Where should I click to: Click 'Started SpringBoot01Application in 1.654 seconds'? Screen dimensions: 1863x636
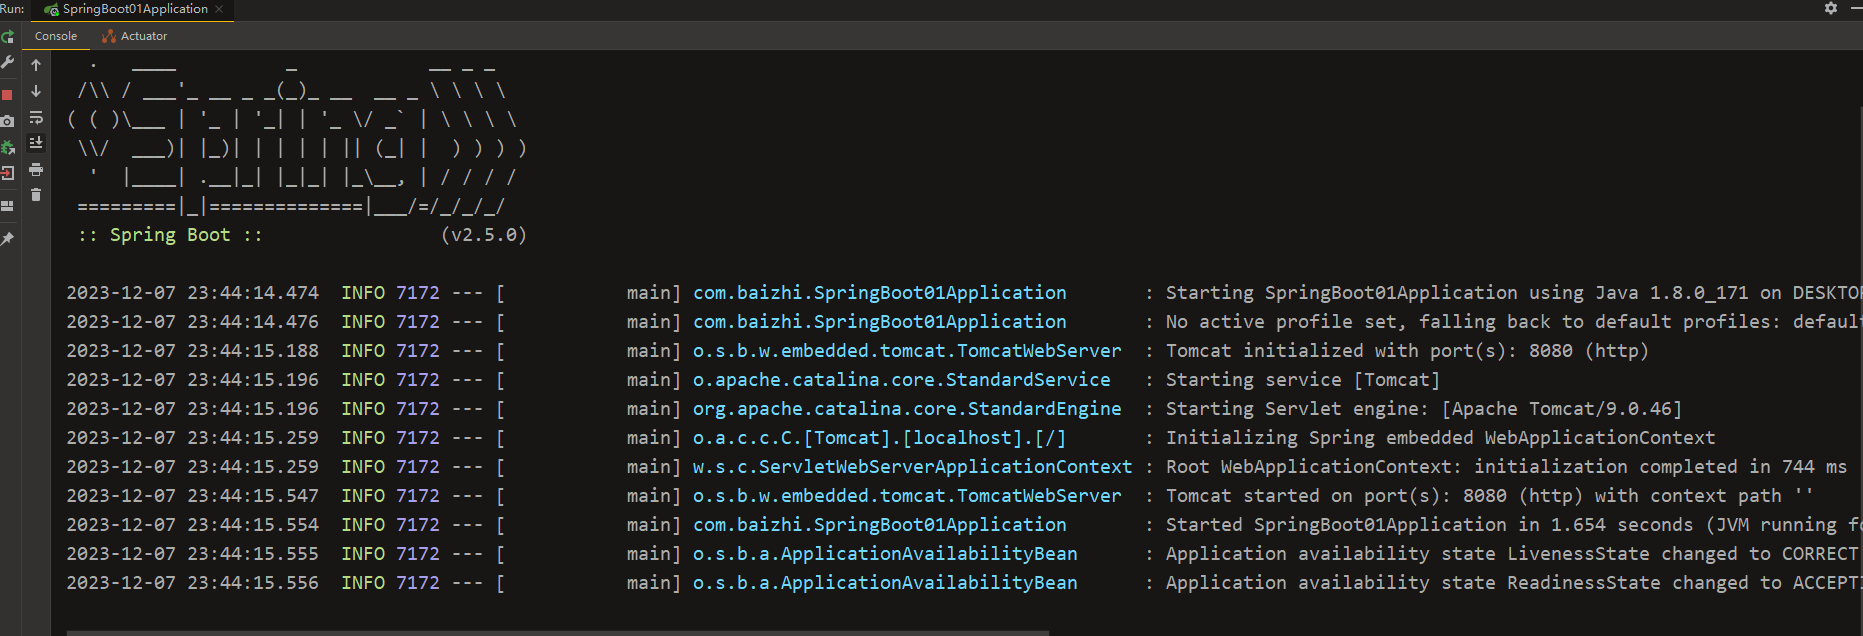click(x=1430, y=525)
